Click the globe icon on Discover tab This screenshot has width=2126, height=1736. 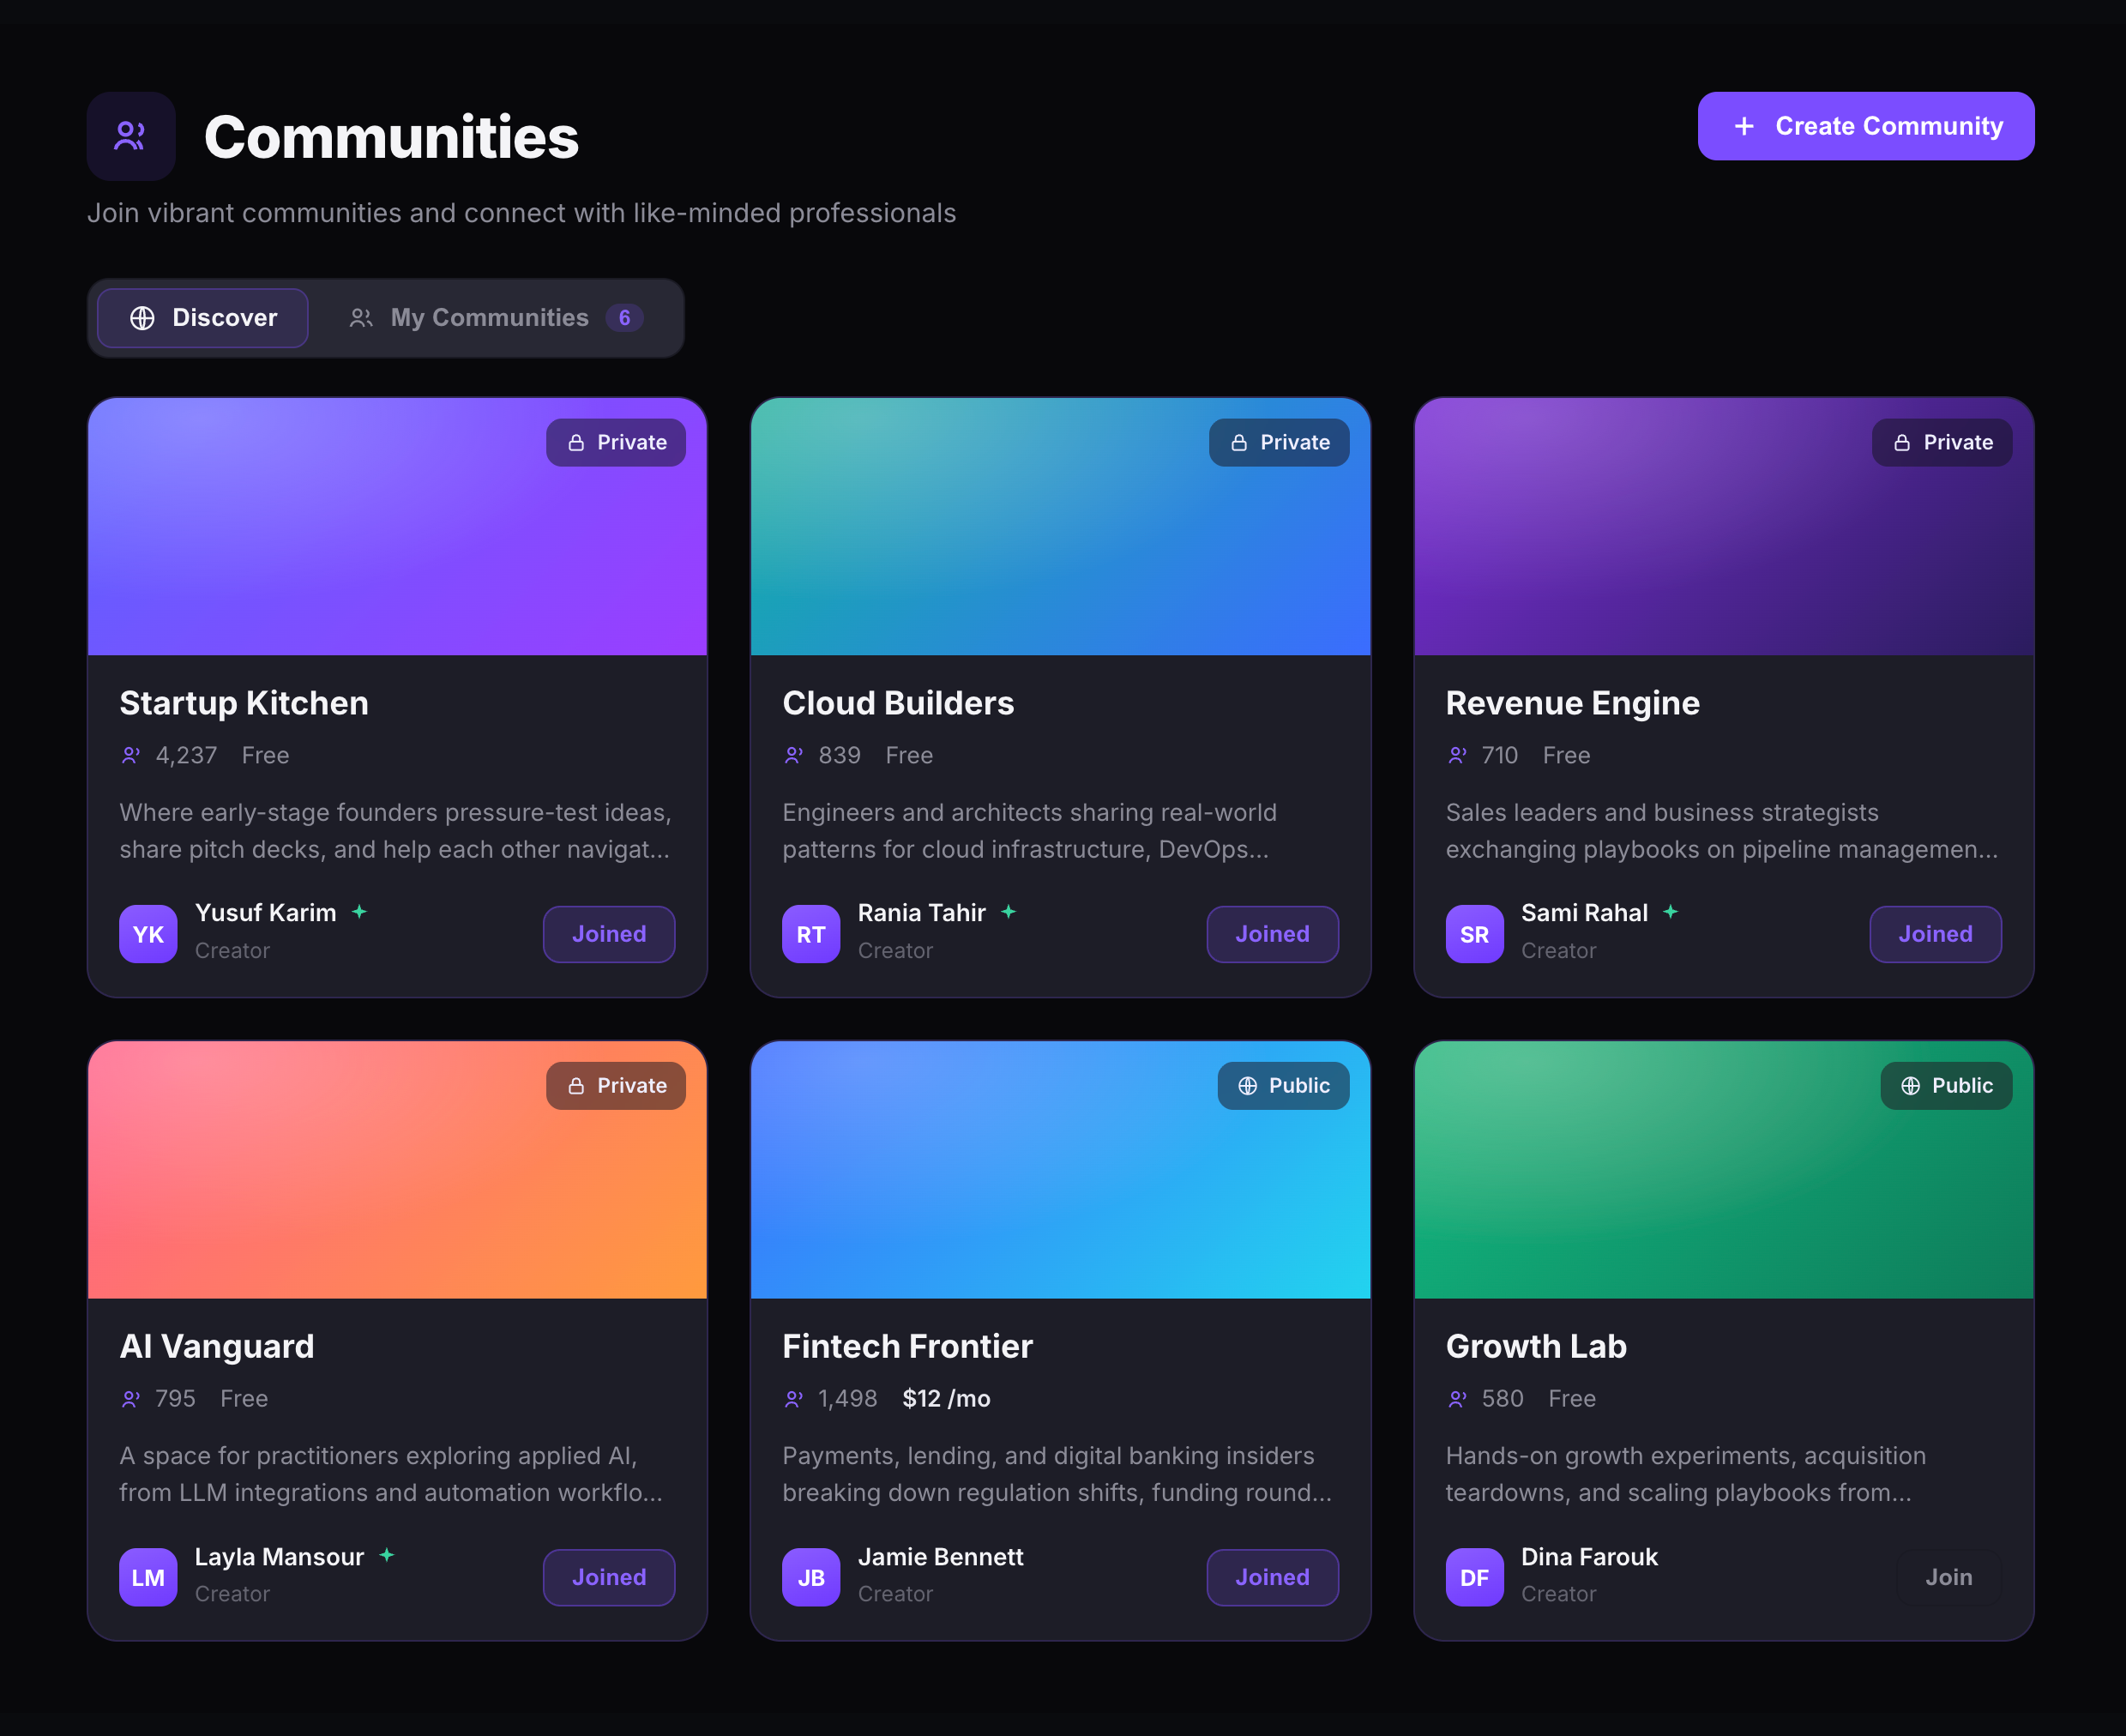pyautogui.click(x=142, y=318)
